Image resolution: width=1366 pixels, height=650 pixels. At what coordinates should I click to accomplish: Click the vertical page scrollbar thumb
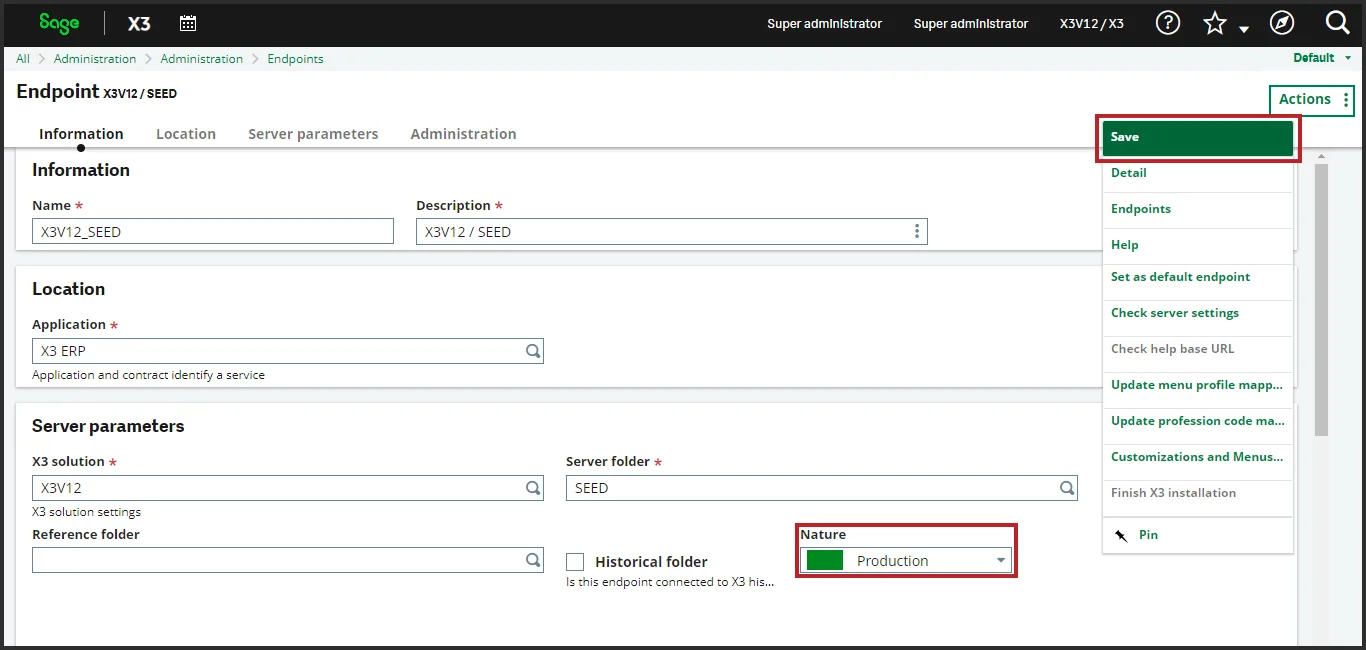coord(1321,300)
